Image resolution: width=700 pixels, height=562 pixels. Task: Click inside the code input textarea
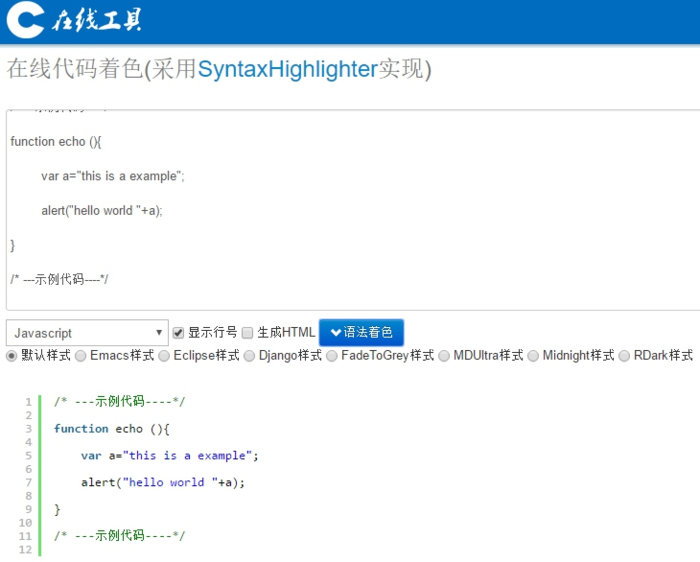(353, 210)
